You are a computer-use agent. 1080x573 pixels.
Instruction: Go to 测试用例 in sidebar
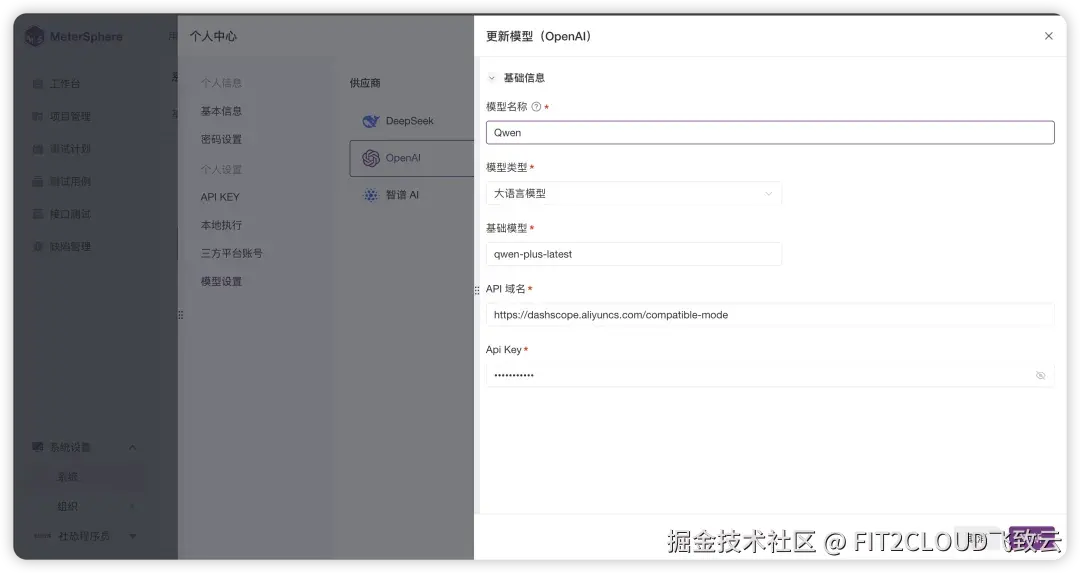[x=70, y=181]
